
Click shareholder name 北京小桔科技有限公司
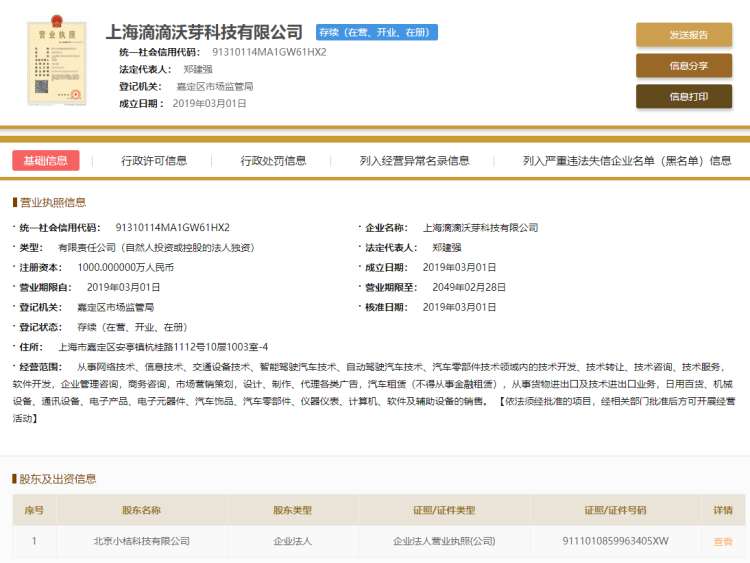pos(142,541)
